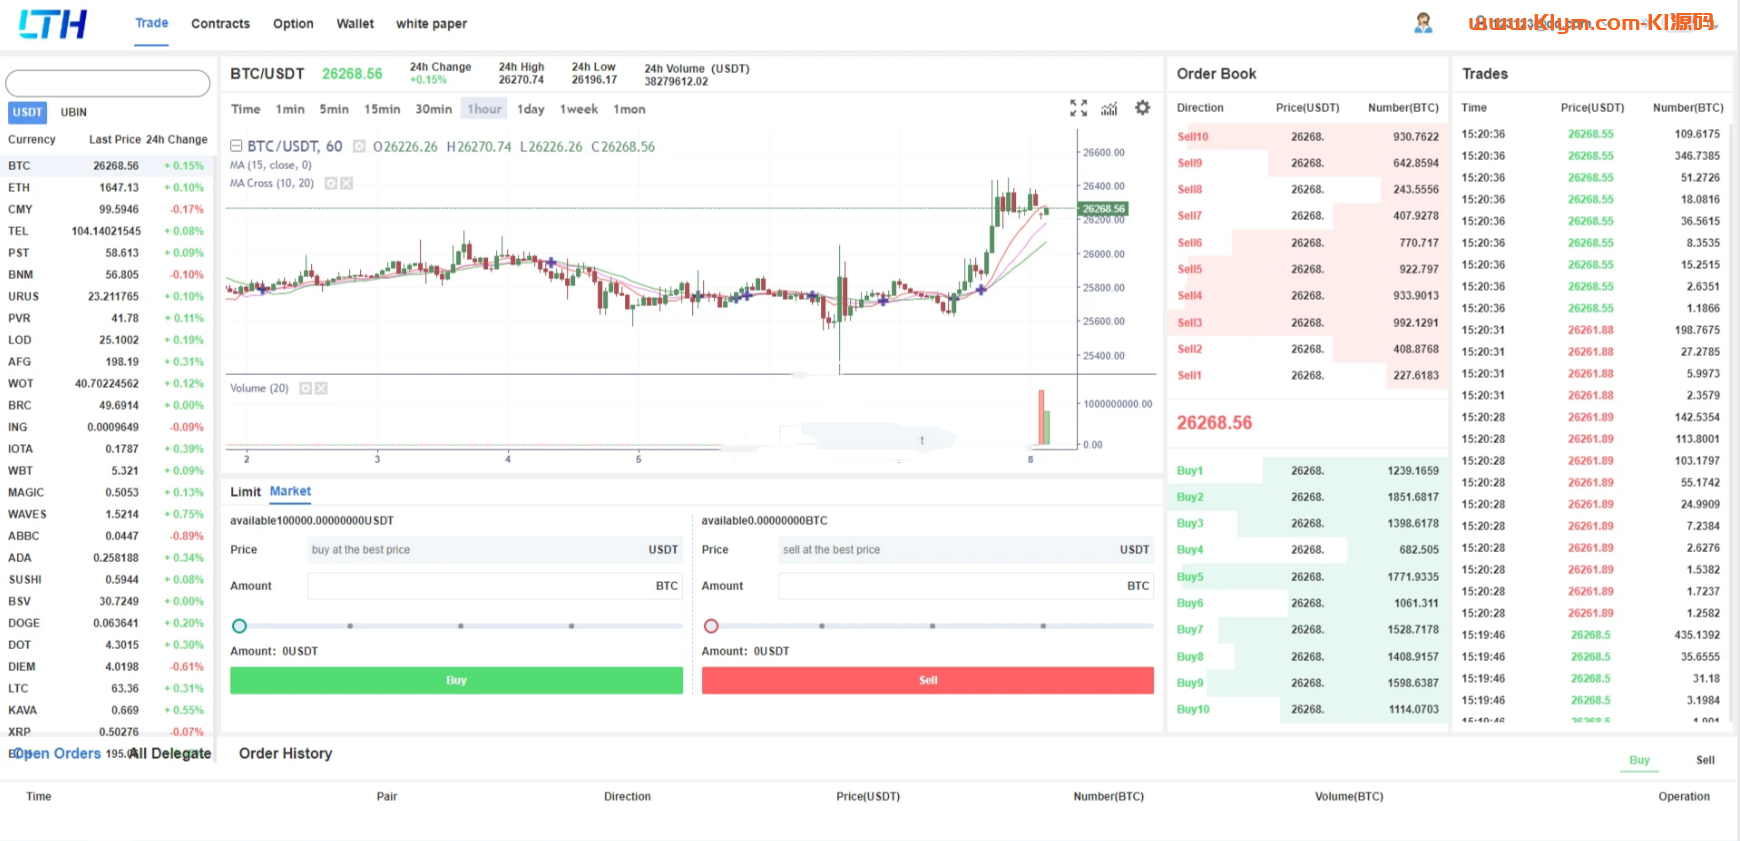Click the buy price field
The image size is (1740, 841).
click(x=495, y=550)
